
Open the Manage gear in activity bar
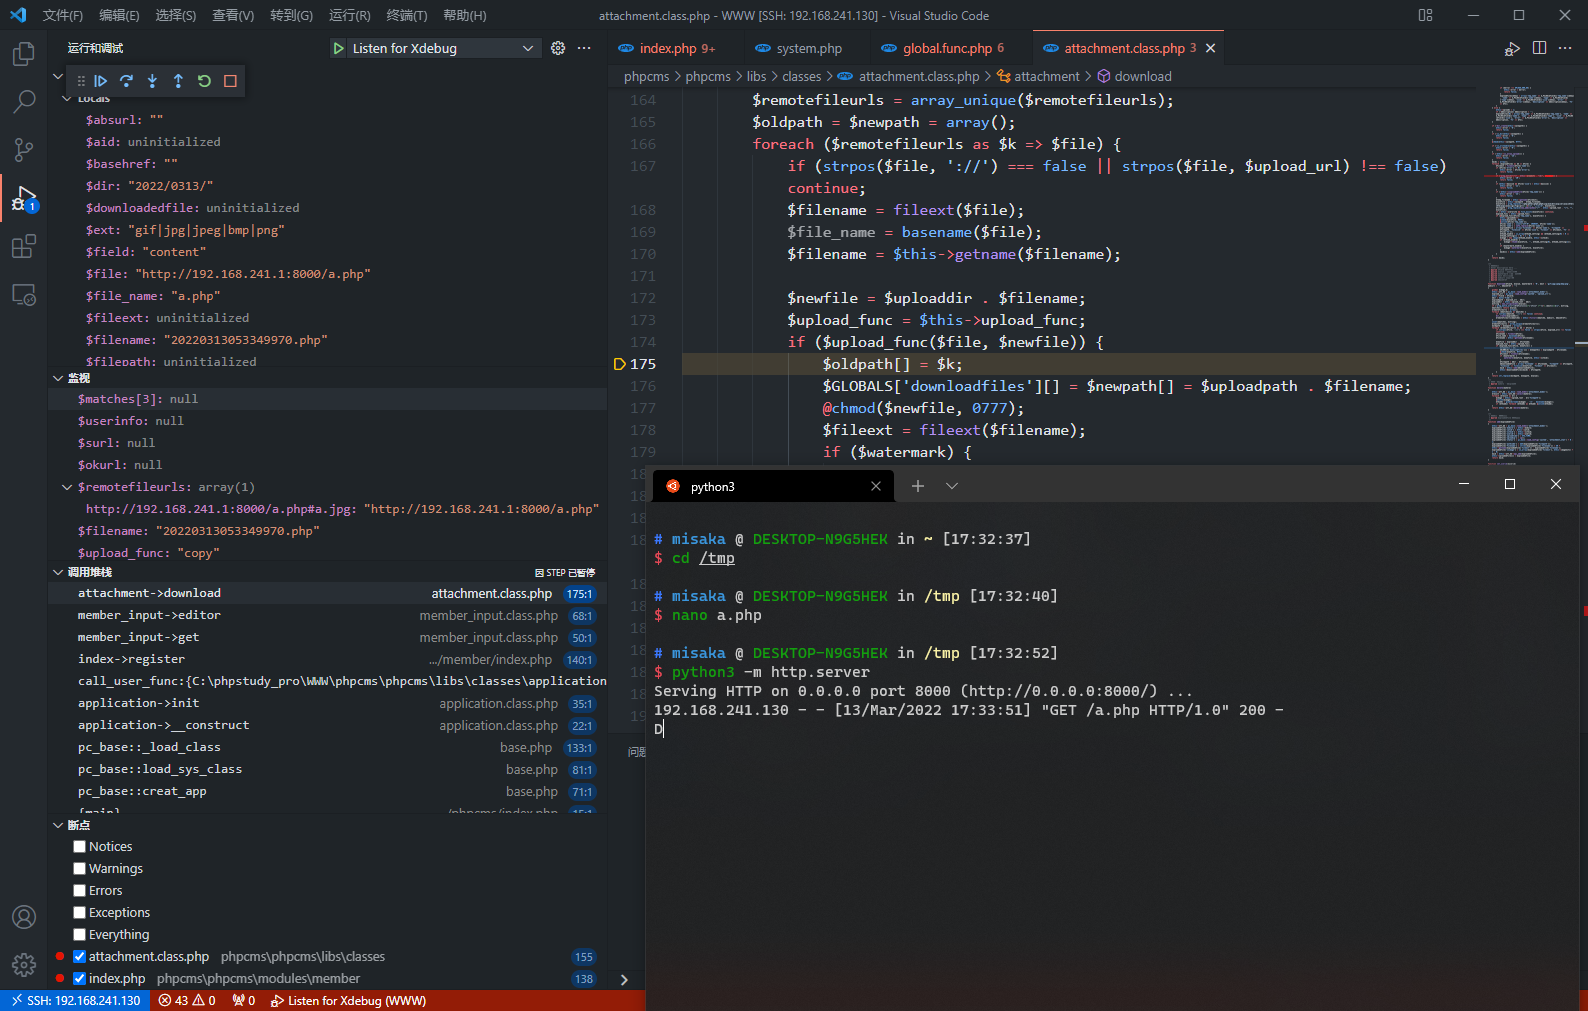24,965
